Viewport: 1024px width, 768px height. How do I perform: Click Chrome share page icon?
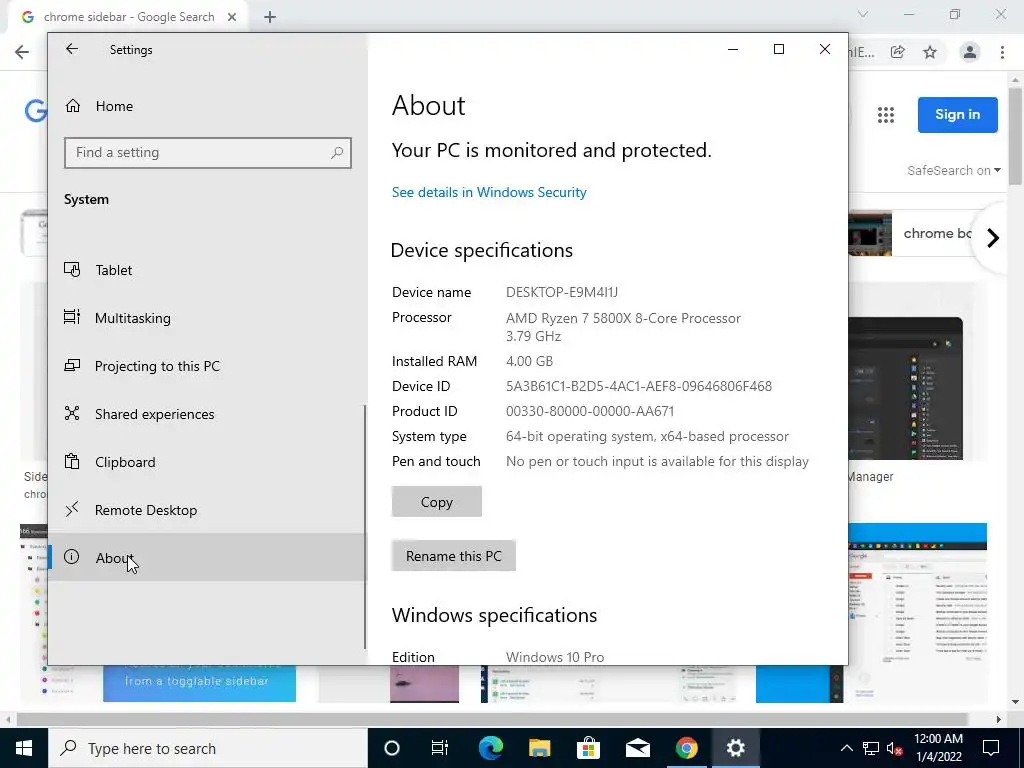(898, 52)
